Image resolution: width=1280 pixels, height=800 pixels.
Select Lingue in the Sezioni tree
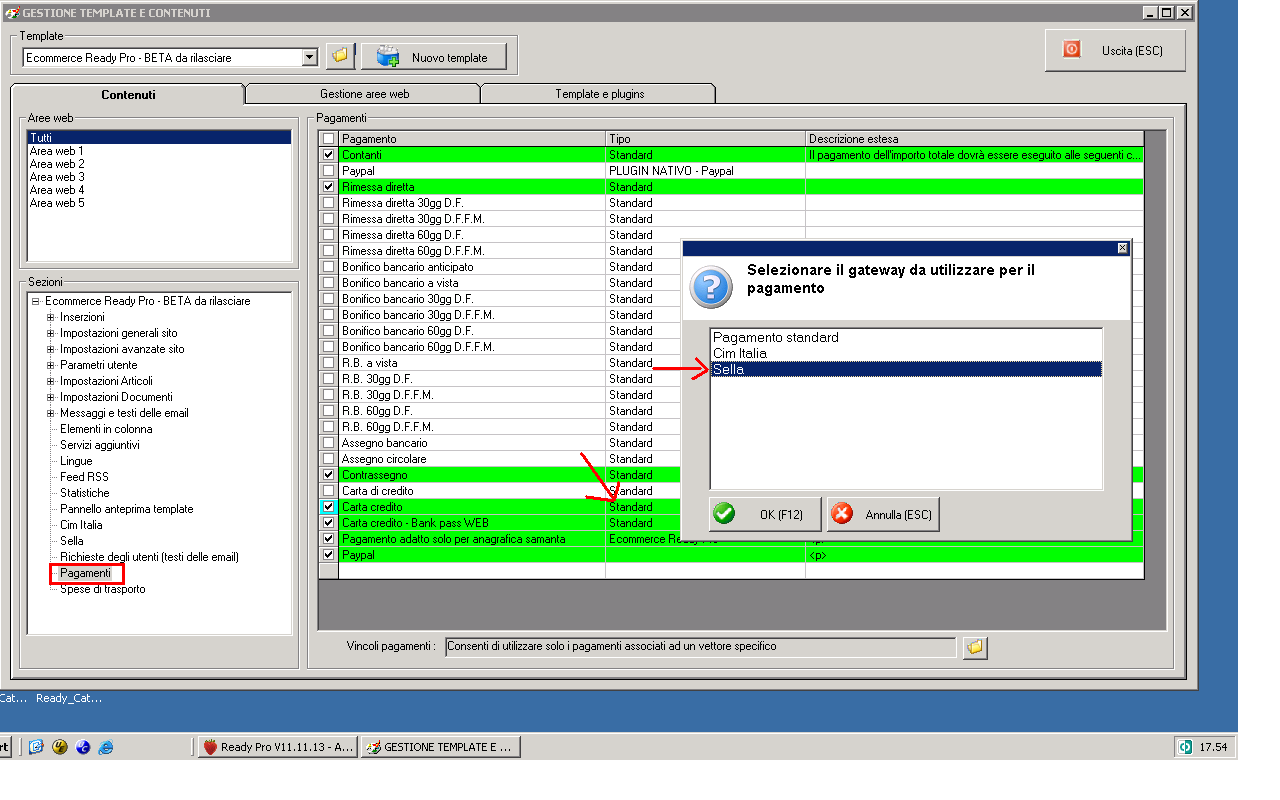pos(76,461)
